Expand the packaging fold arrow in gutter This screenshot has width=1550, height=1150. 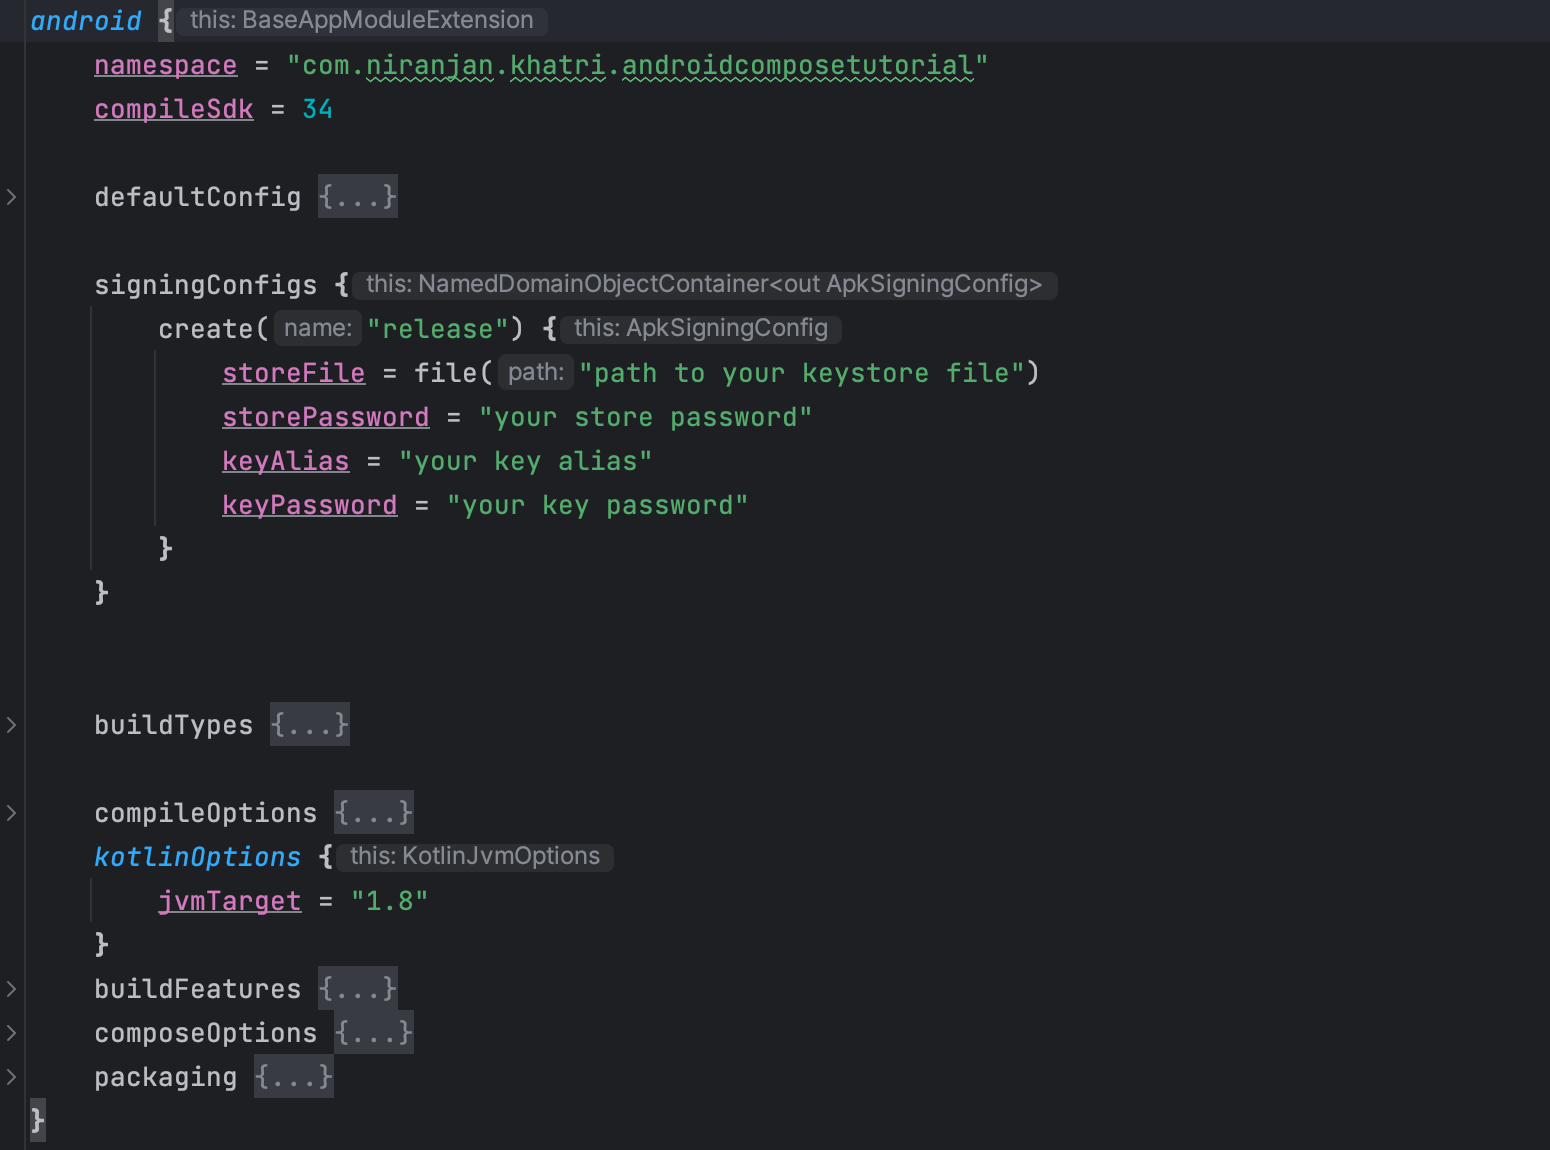click(11, 1077)
